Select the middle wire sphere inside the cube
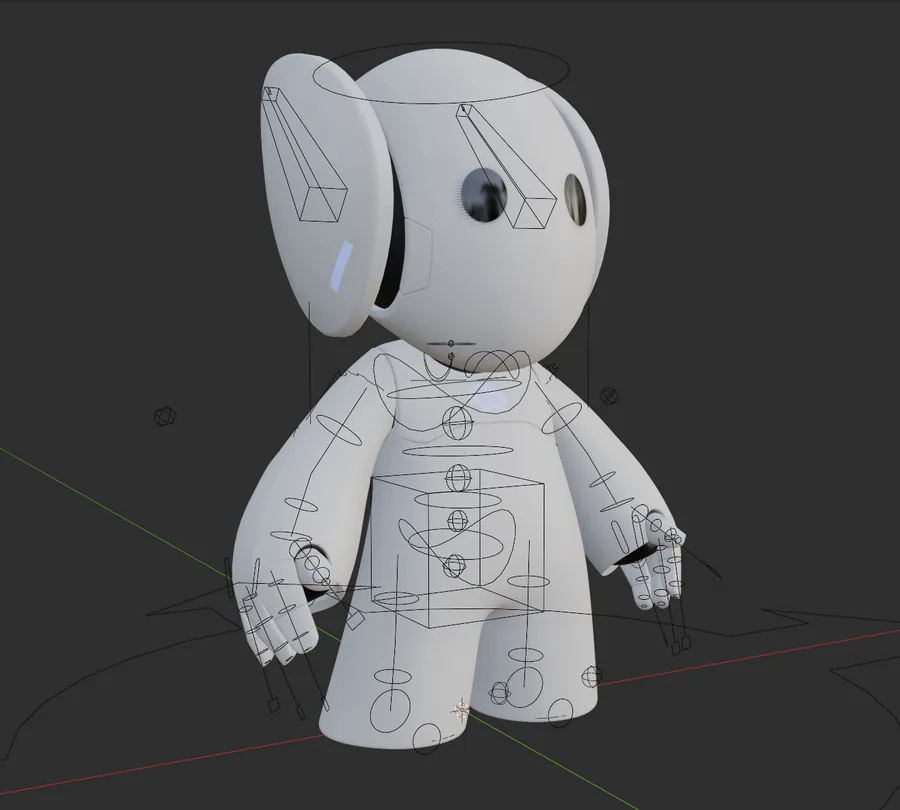This screenshot has width=900, height=810. (x=457, y=521)
